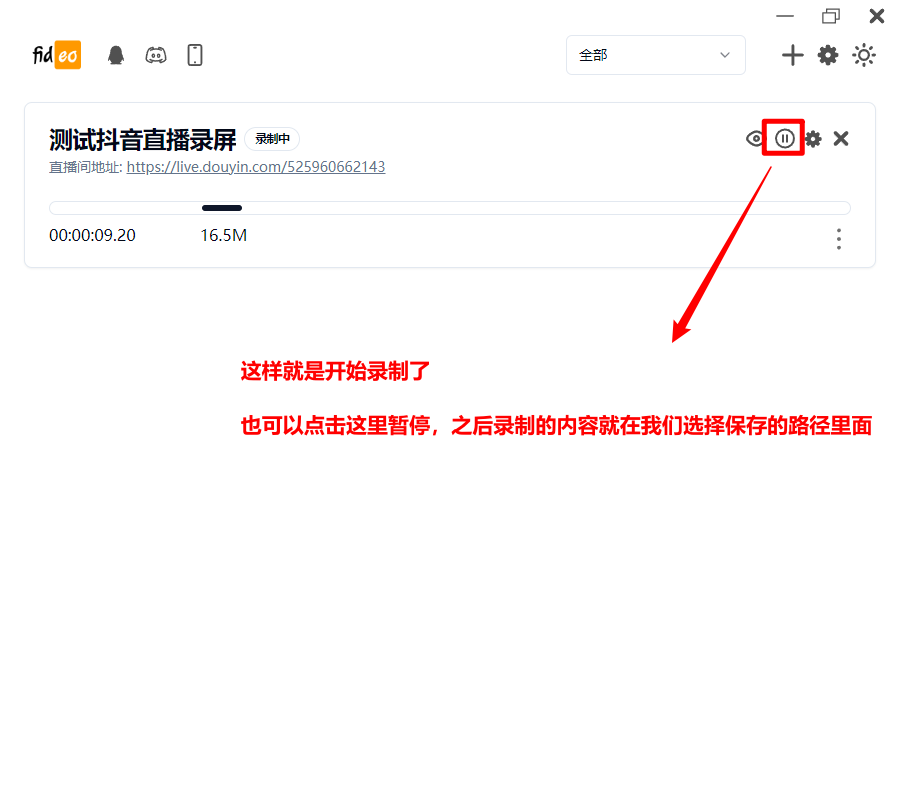Image resolution: width=900 pixels, height=807 pixels.
Task: Restore down the fideo window
Action: [x=831, y=16]
